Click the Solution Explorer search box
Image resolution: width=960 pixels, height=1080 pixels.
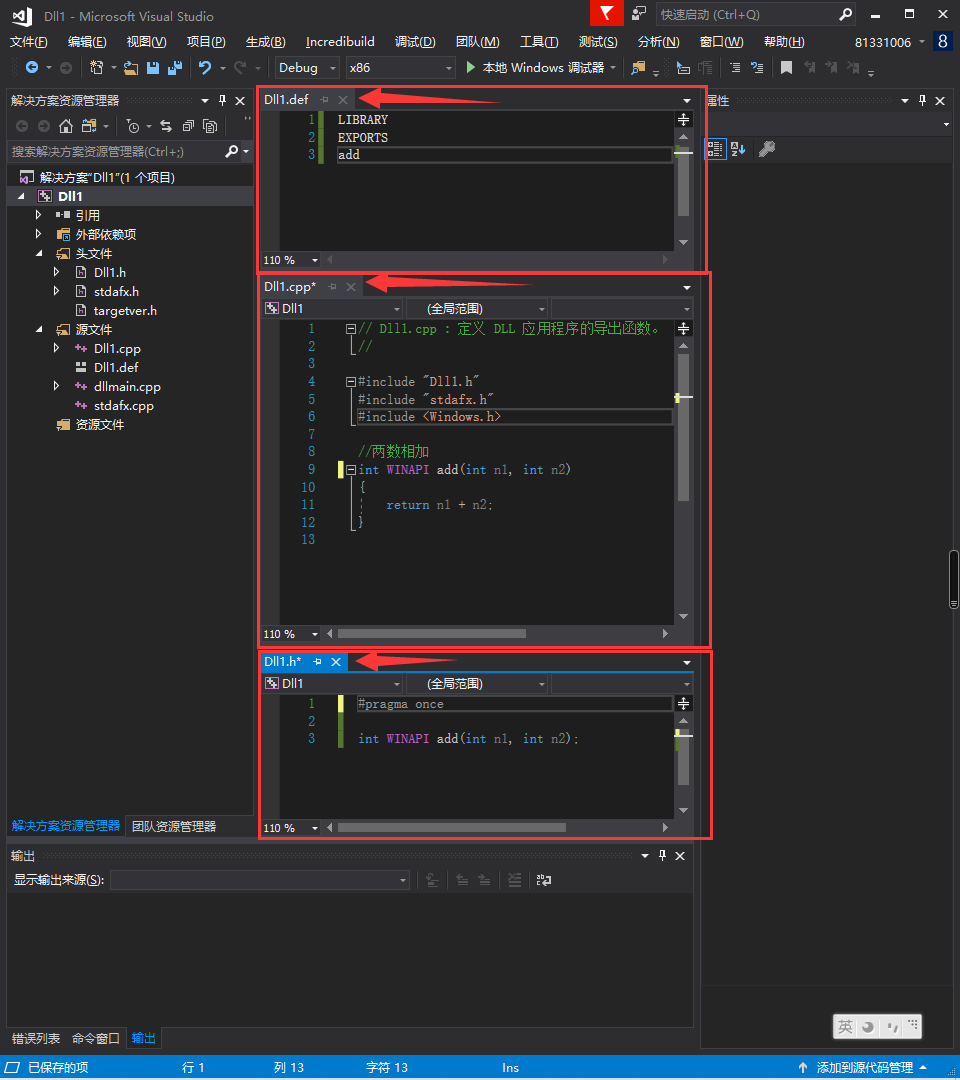click(x=117, y=152)
